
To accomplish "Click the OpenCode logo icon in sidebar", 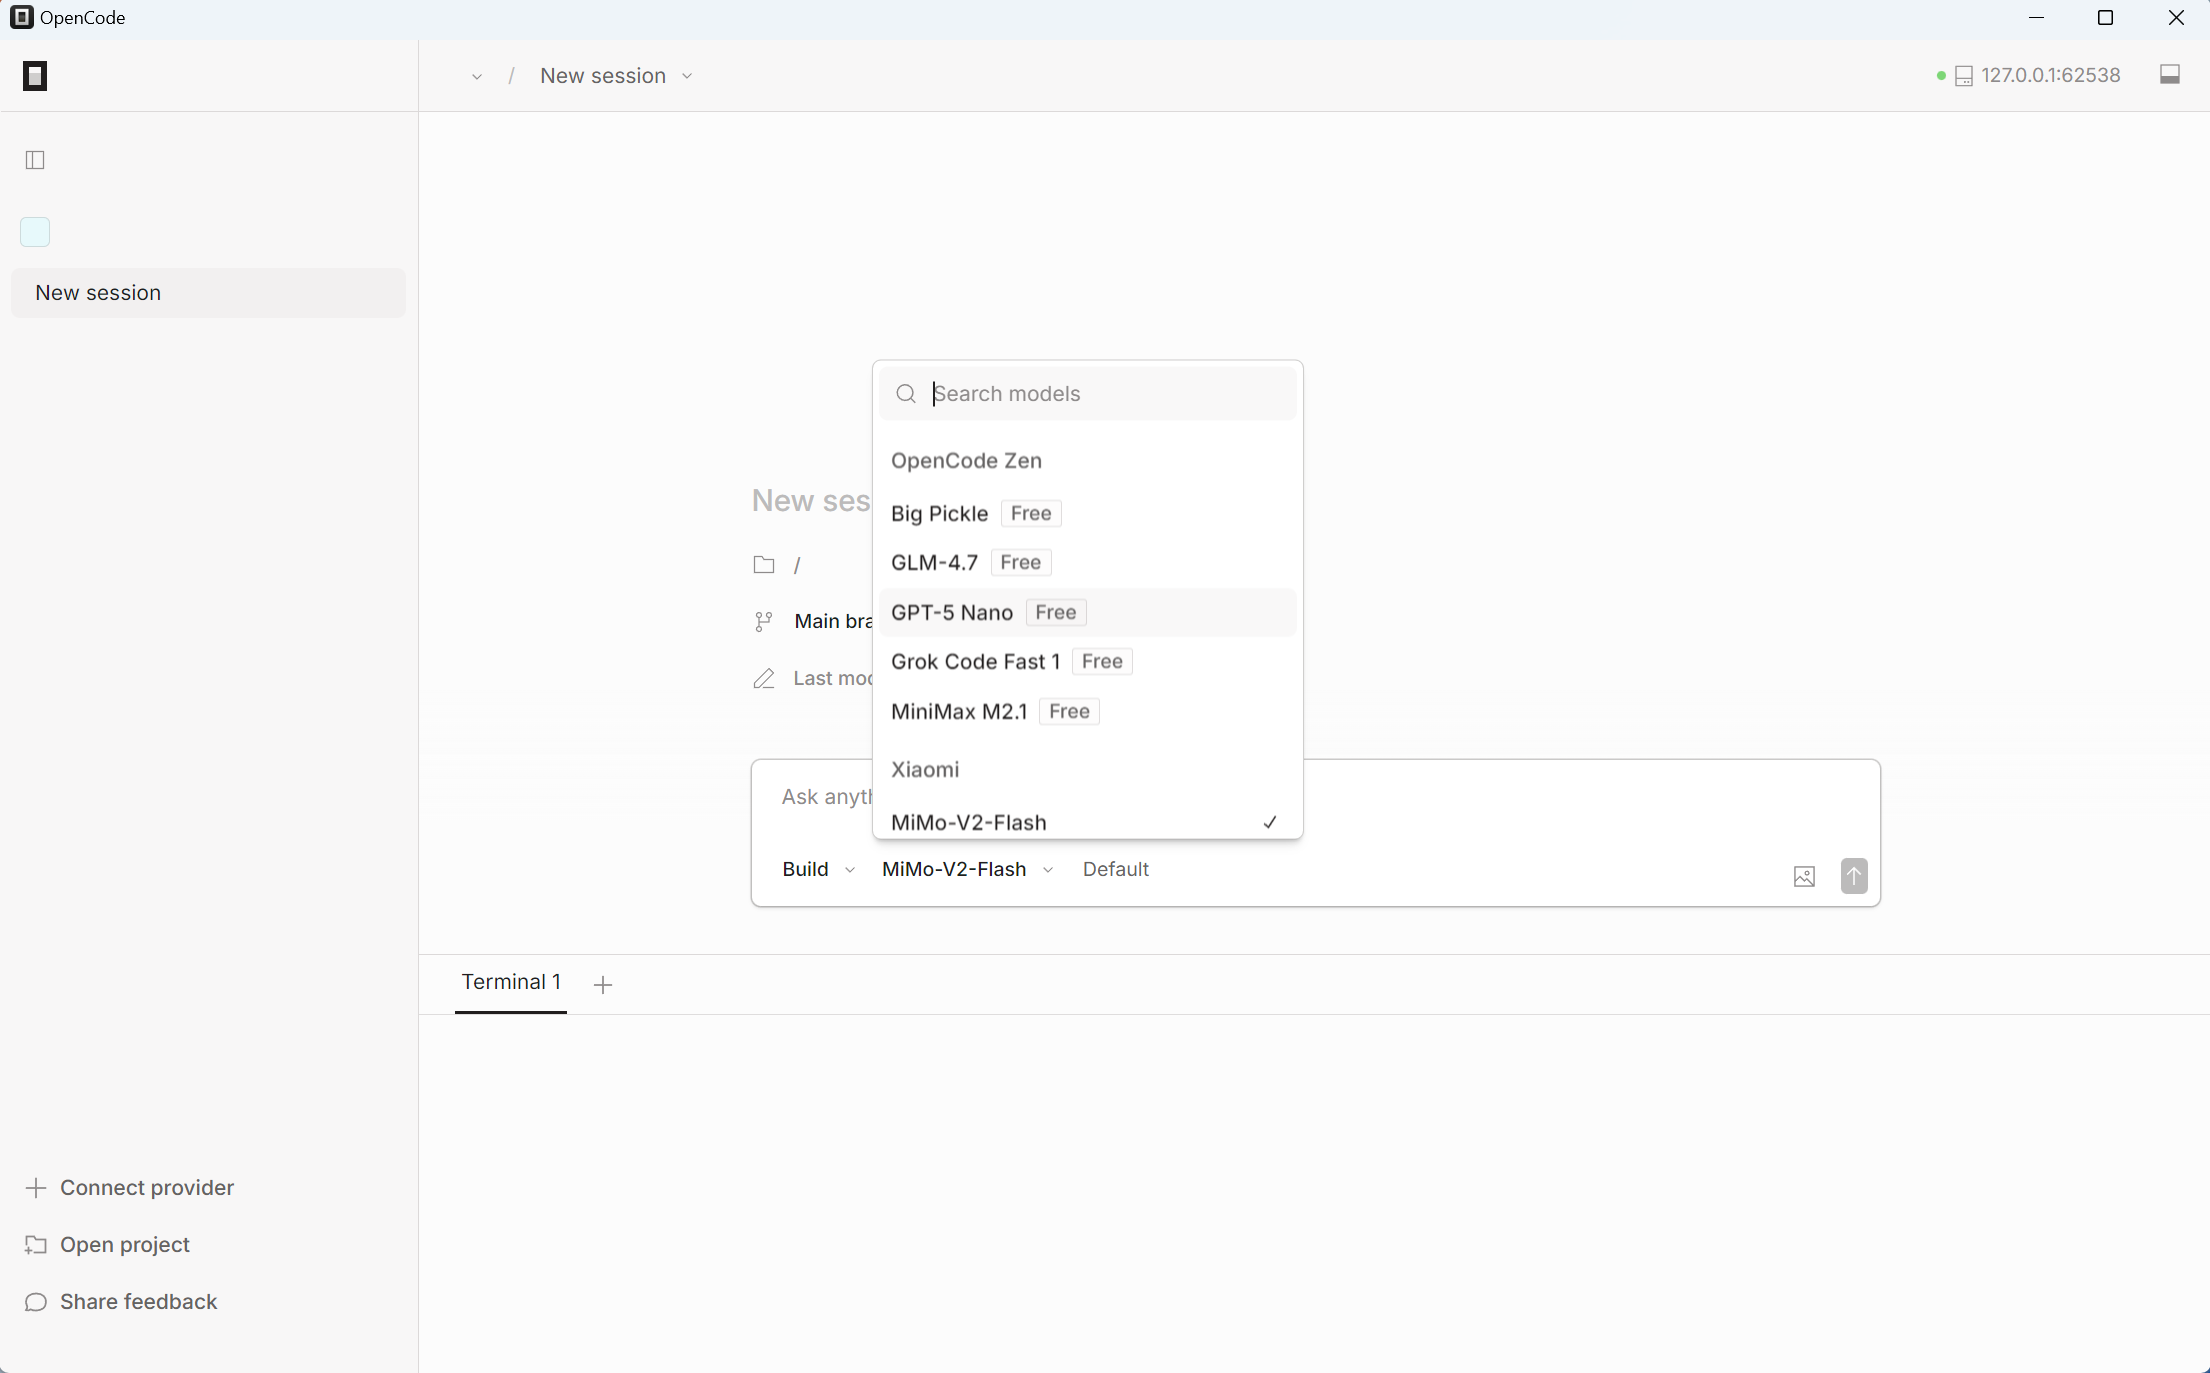I will tap(35, 76).
